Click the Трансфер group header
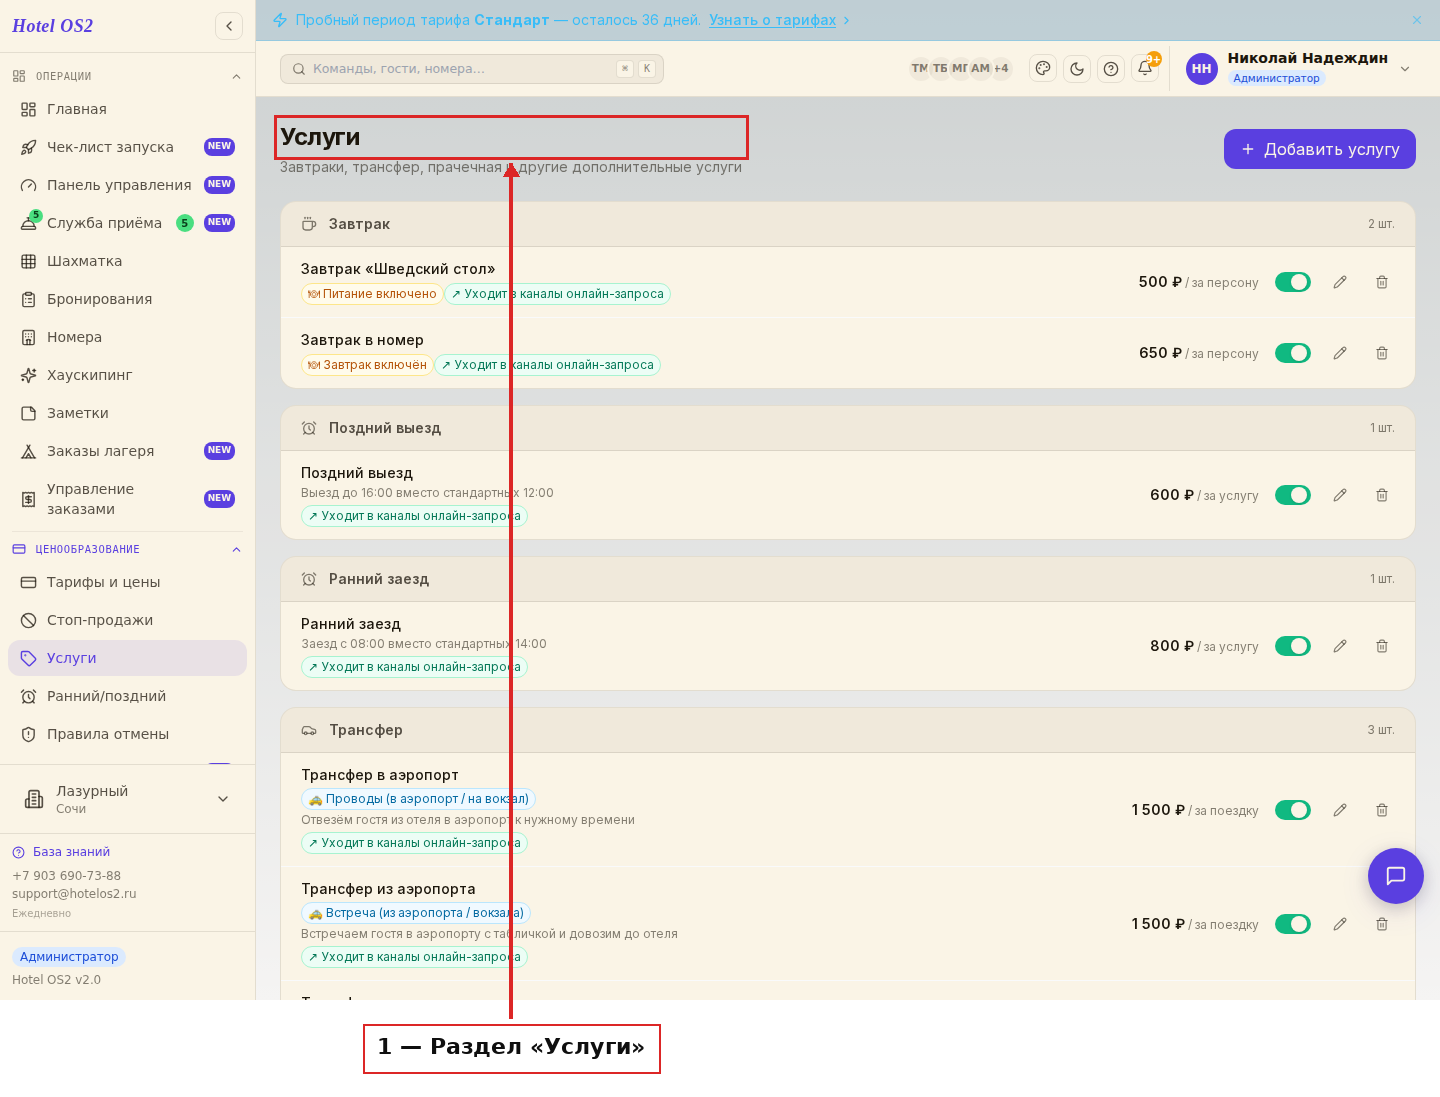This screenshot has height=1097, width=1440. point(848,730)
